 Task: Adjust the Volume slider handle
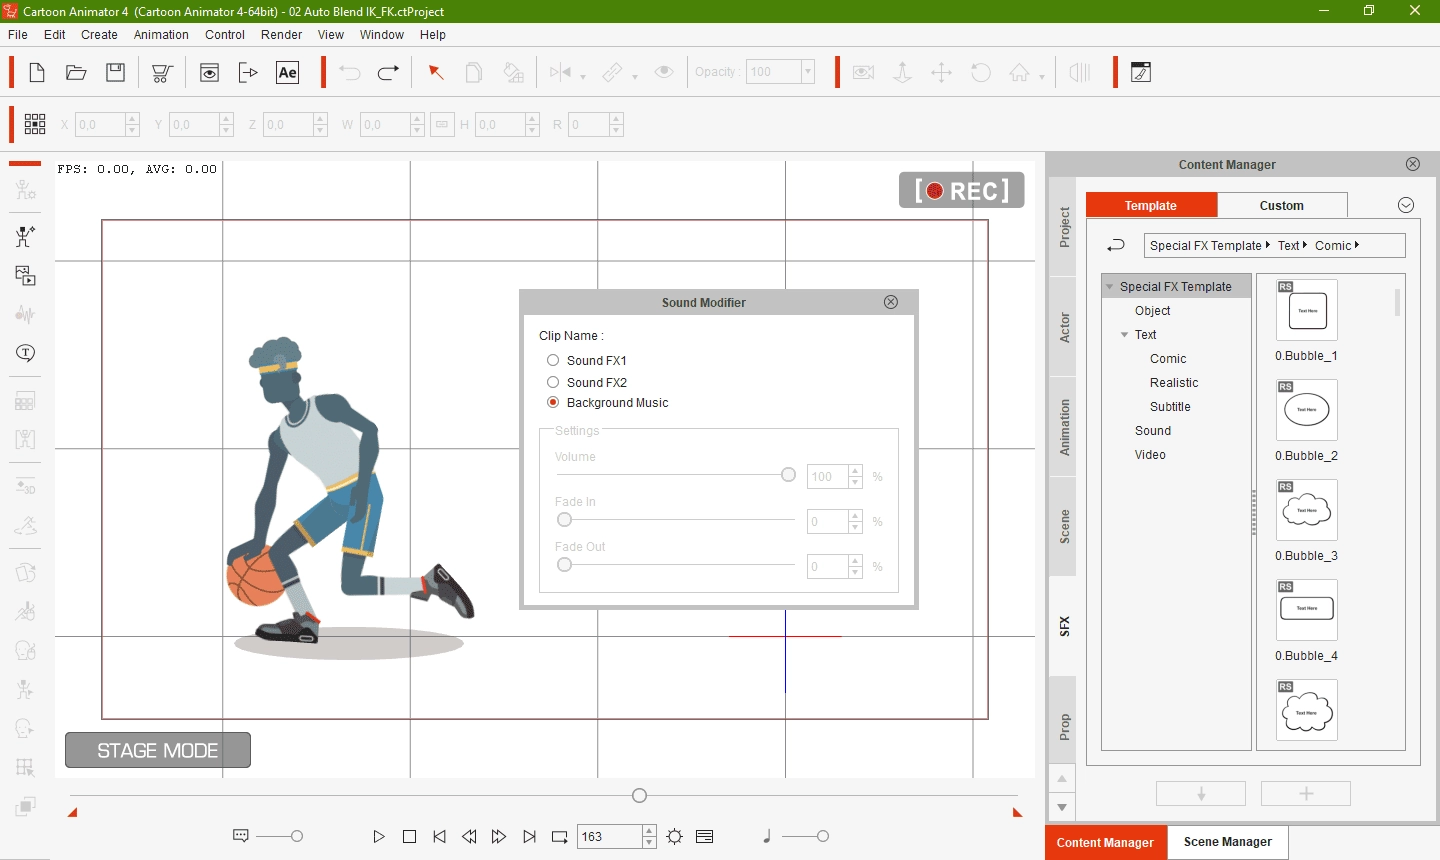788,475
